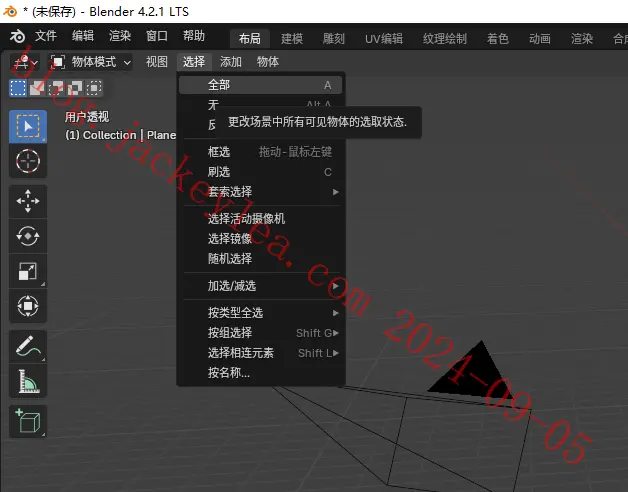Close the open 选择 menu header
Image resolution: width=628 pixels, height=492 pixels.
(x=194, y=62)
